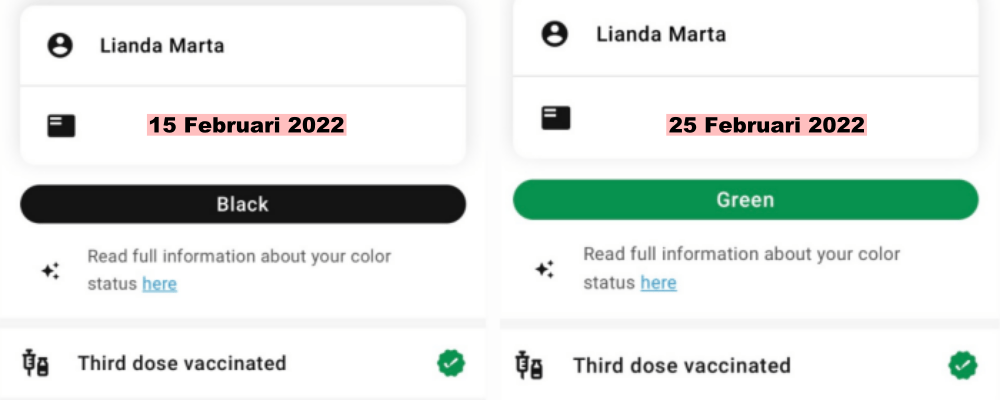Click the syringe vaccine icon on right
This screenshot has height=400, width=1000.
click(529, 365)
